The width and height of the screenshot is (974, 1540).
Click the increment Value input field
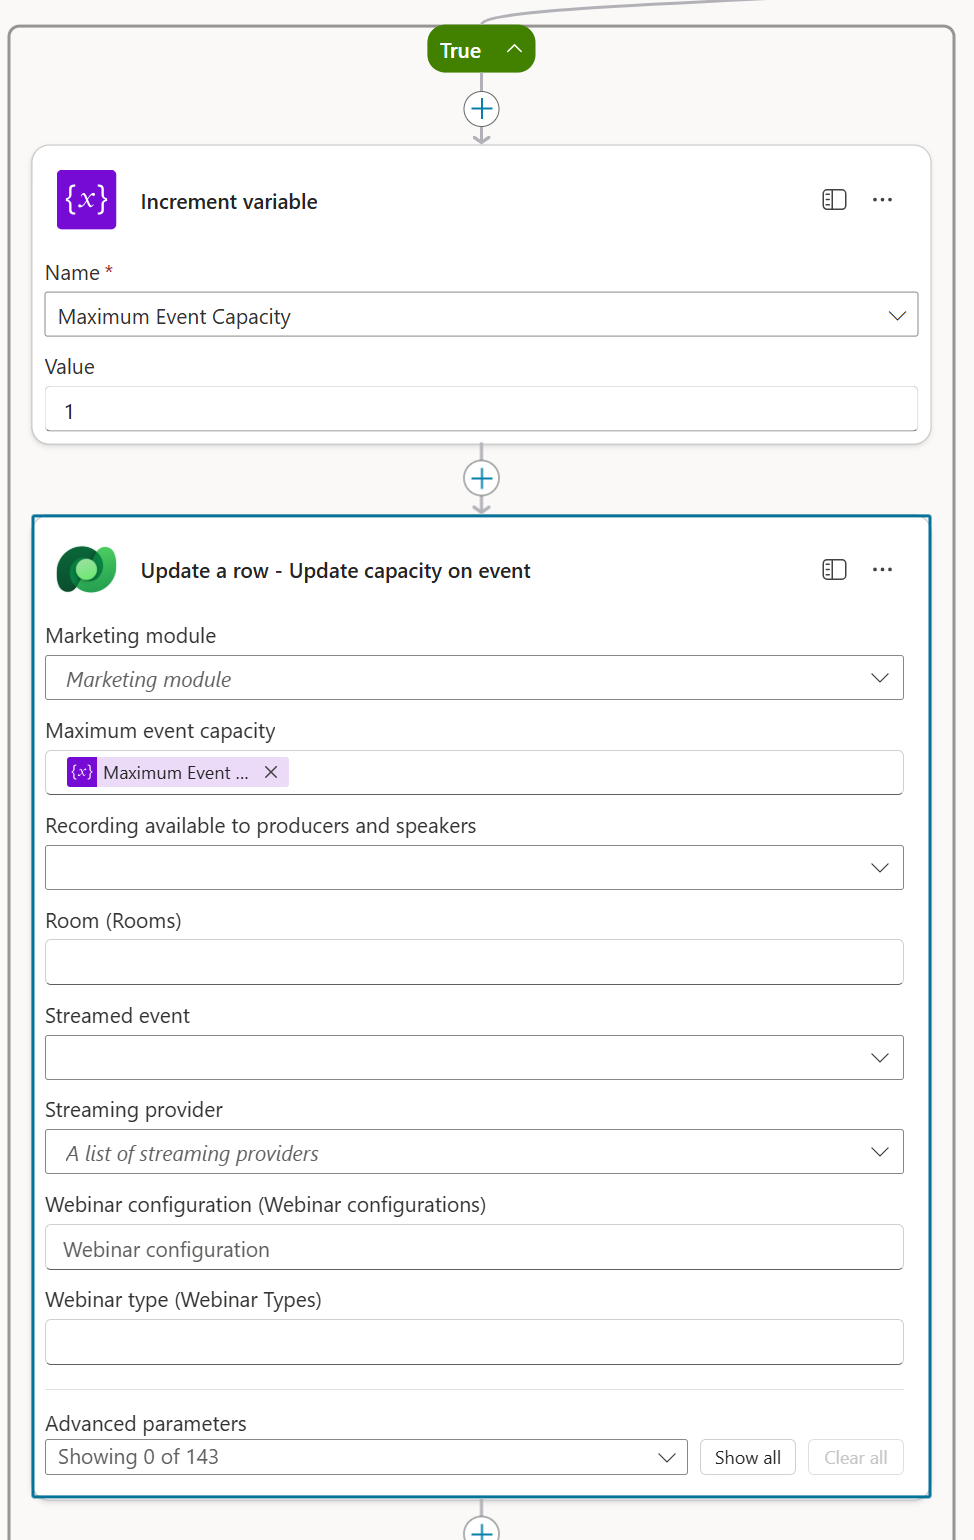tap(480, 410)
